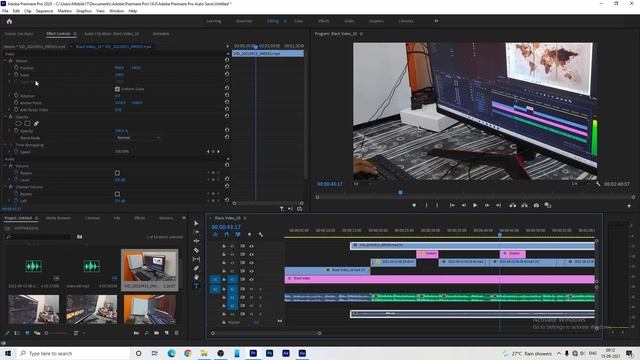This screenshot has width=640, height=360.
Task: Solo audio track A2
Action: [x=260, y=298]
